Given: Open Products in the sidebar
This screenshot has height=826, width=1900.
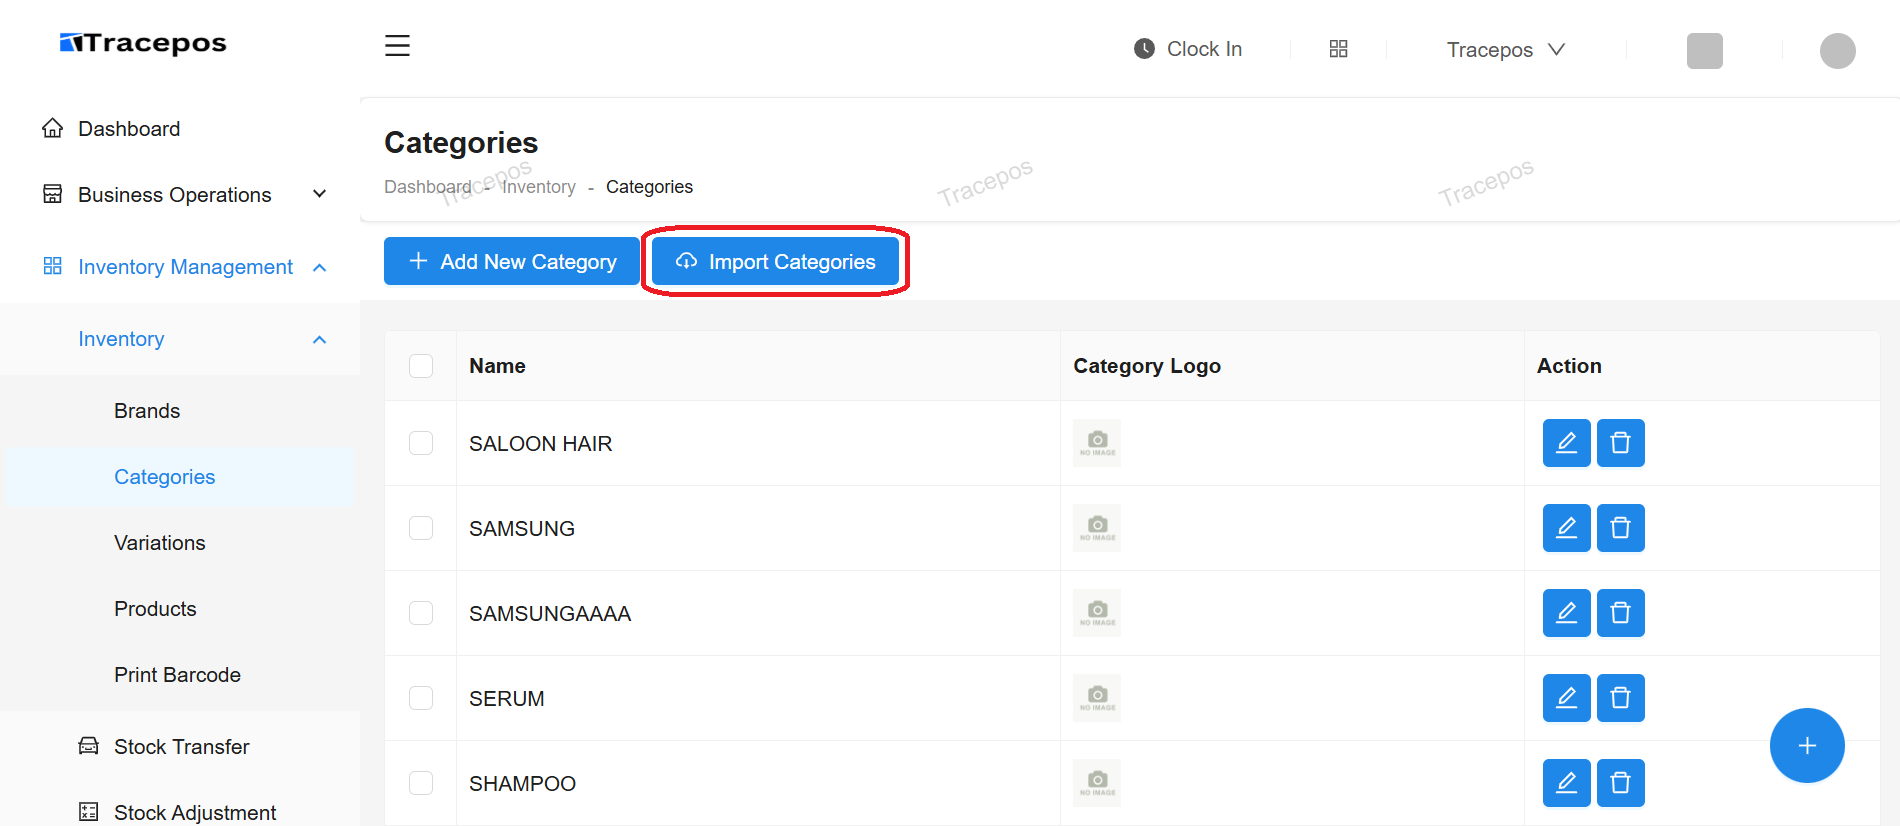Looking at the screenshot, I should [x=155, y=609].
